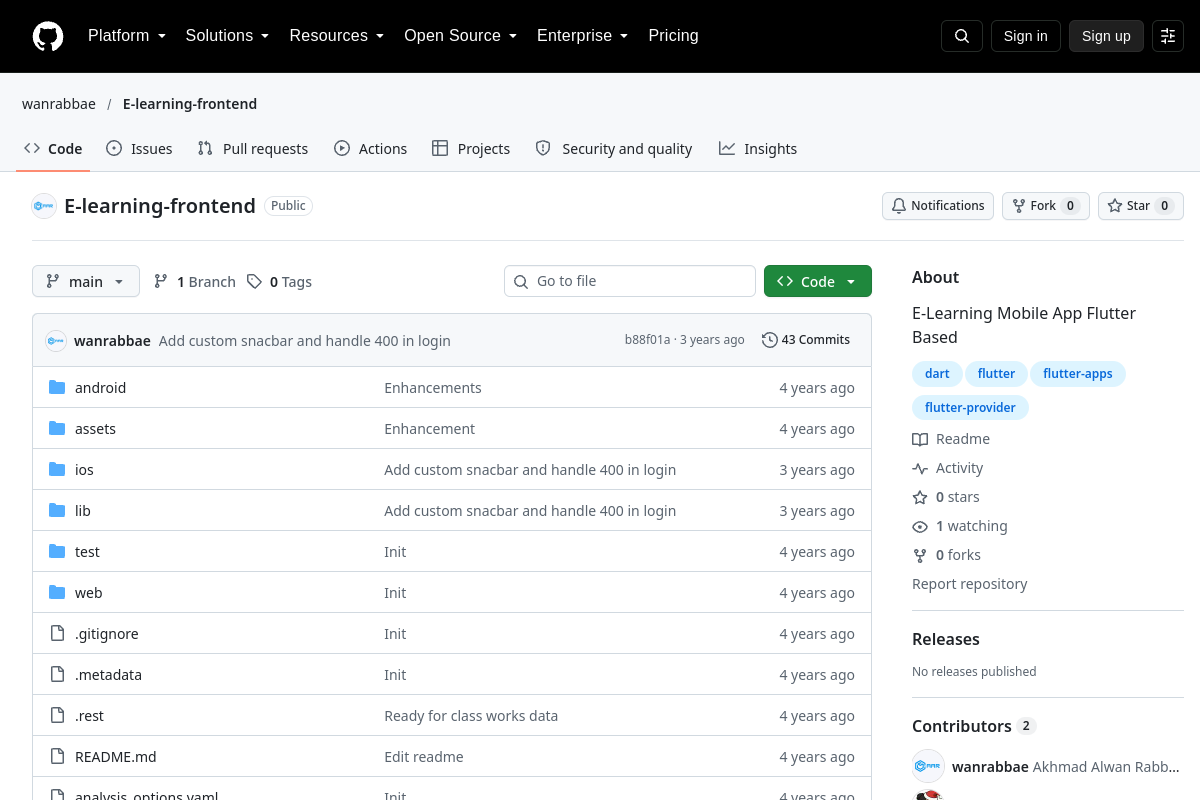Expand the Platform menu

point(127,36)
